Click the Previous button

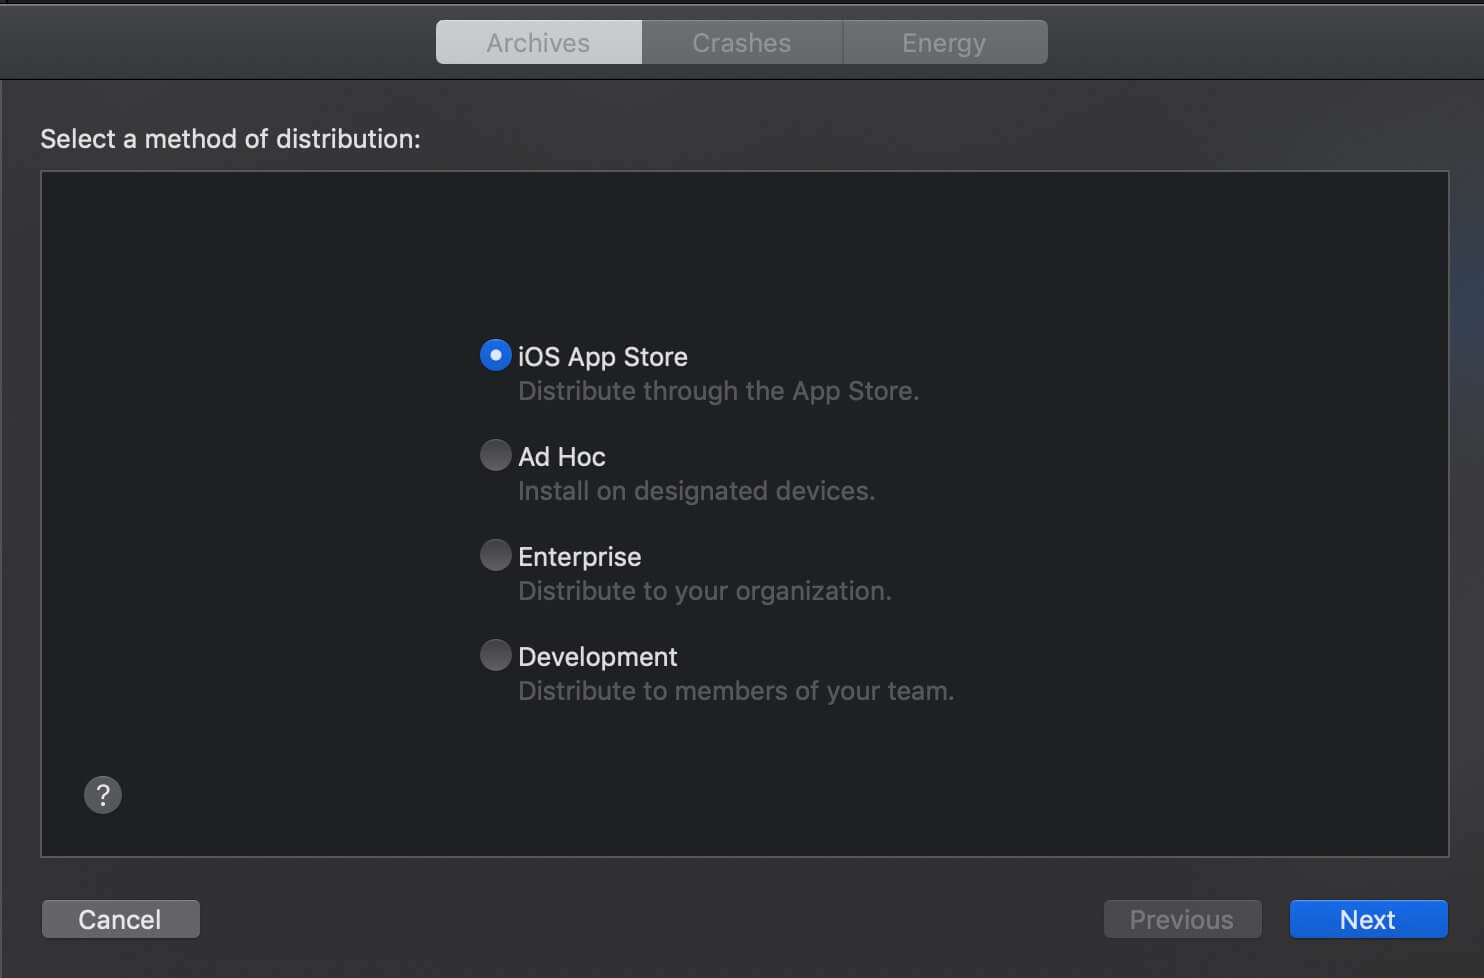(1182, 919)
